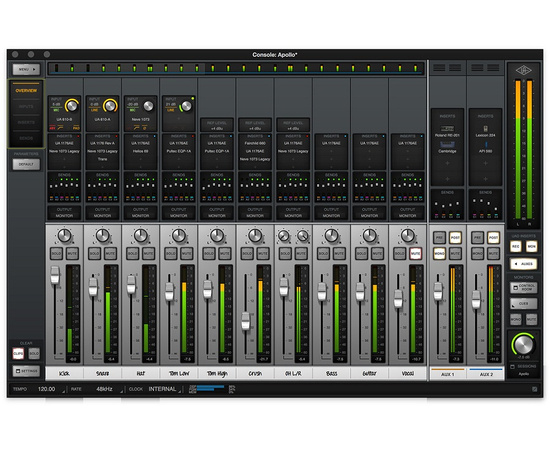This screenshot has width=550, height=450.
Task: Switch AUX 1 to PRE
Action: [439, 237]
